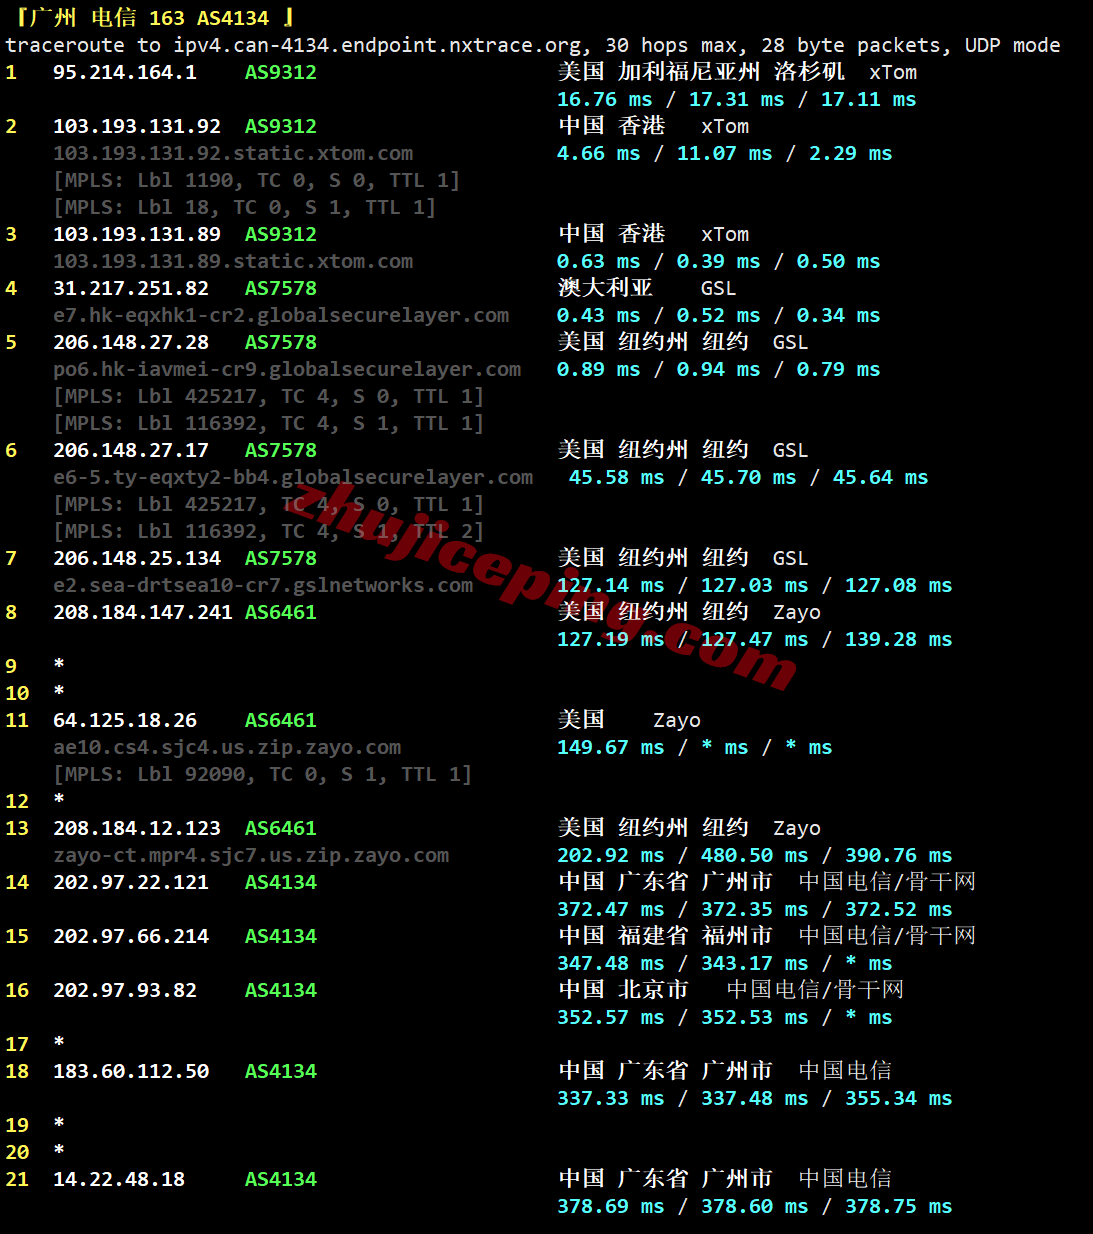Click IP 206.148.25.134 at hop 7
This screenshot has height=1234, width=1093.
(x=137, y=558)
